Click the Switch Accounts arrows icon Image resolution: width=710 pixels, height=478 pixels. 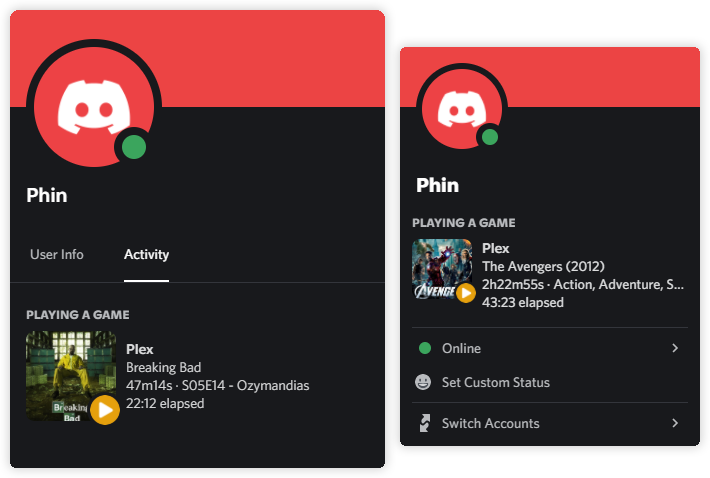[x=424, y=423]
